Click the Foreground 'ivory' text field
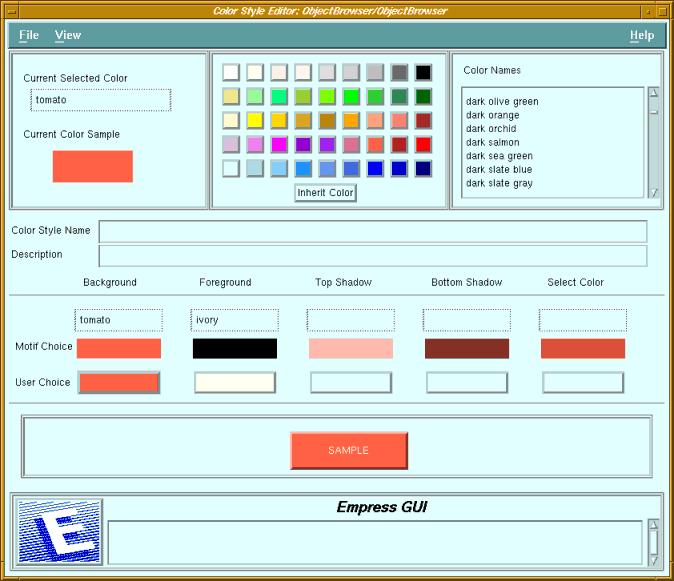 click(235, 320)
